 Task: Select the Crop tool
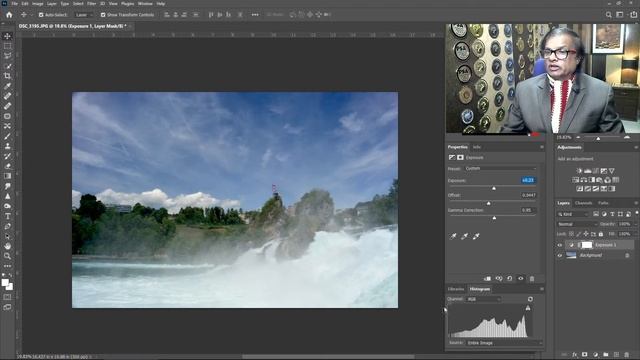pyautogui.click(x=7, y=76)
